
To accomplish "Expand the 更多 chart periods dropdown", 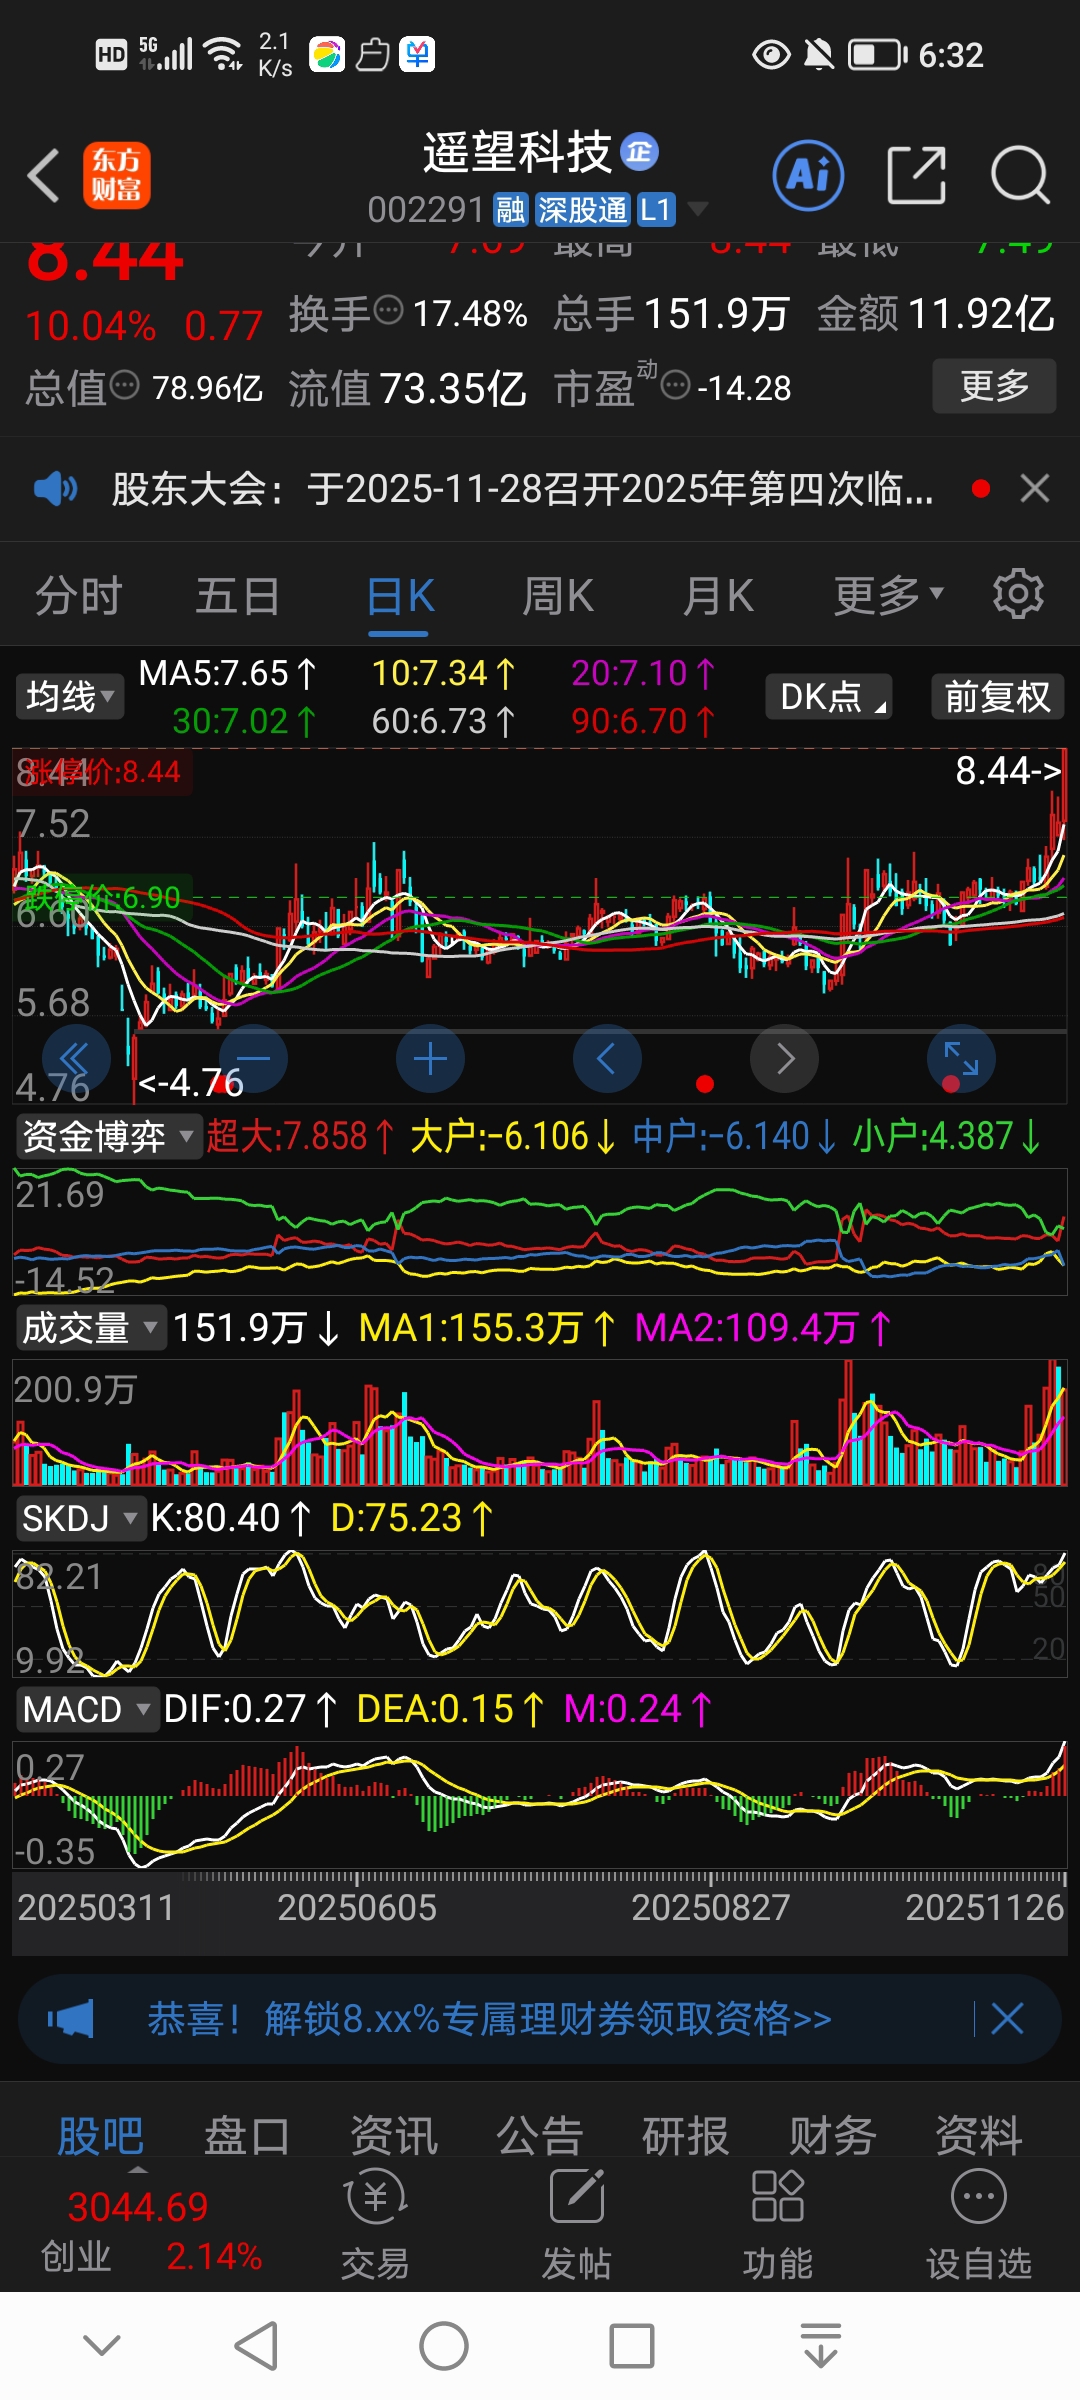I will (x=889, y=596).
